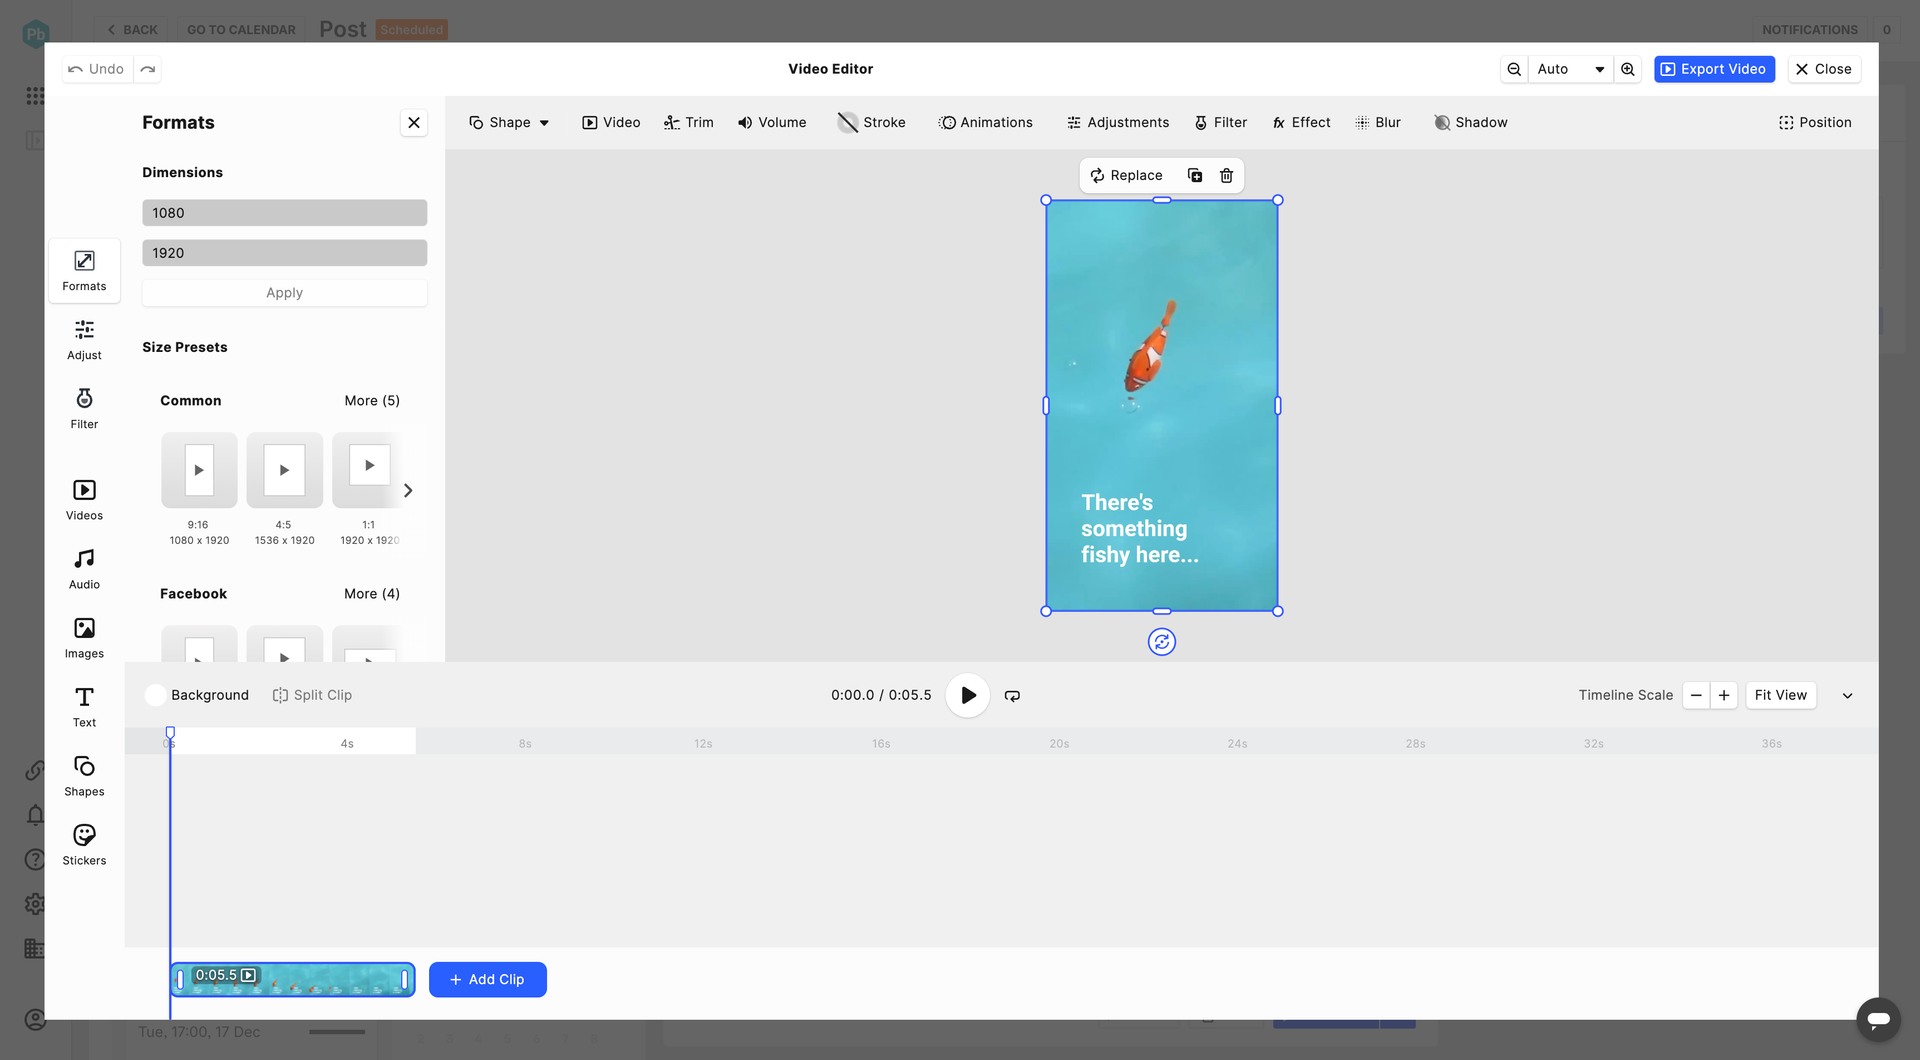Open the Adjustments toolbar option
The image size is (1920, 1060).
pos(1118,123)
